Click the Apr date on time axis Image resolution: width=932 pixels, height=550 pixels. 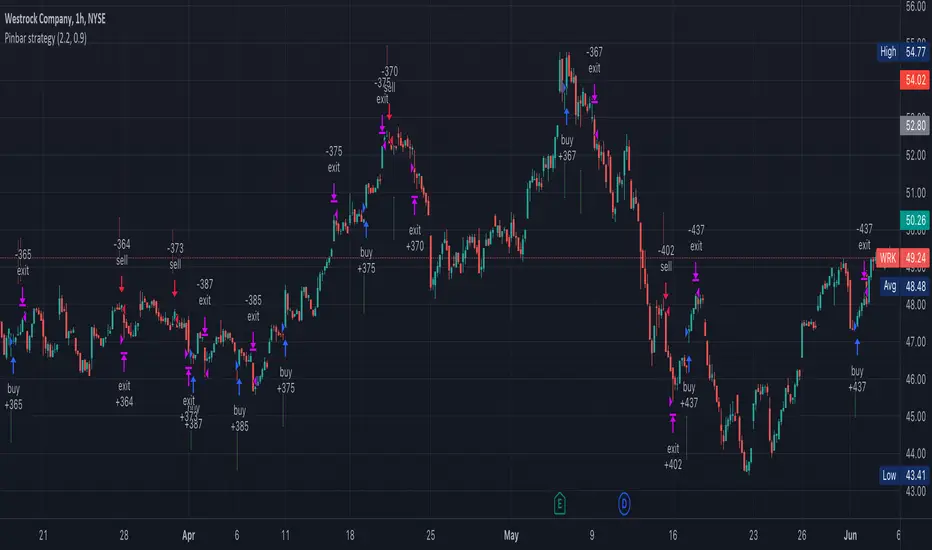coord(188,535)
